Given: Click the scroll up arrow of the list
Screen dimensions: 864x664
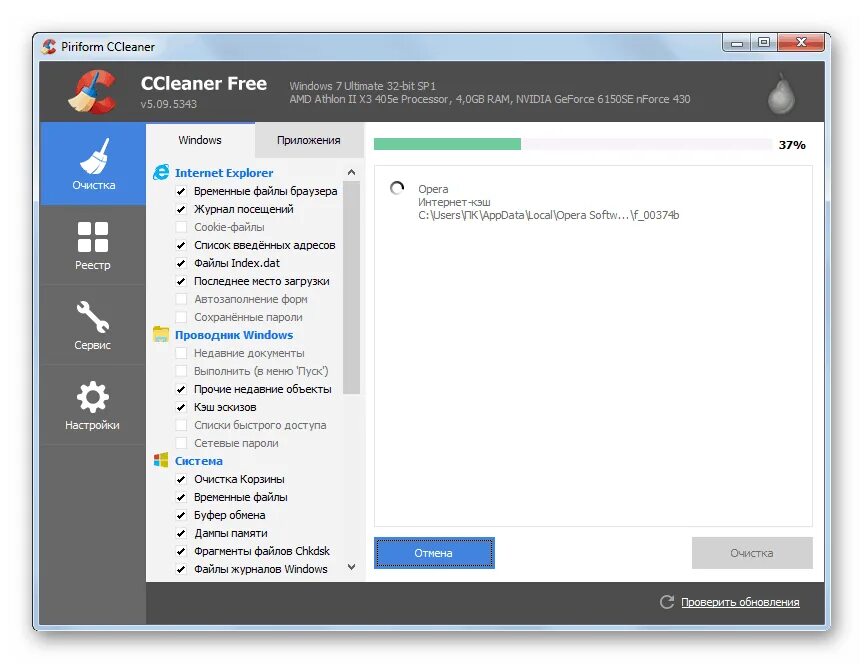Looking at the screenshot, I should [352, 172].
